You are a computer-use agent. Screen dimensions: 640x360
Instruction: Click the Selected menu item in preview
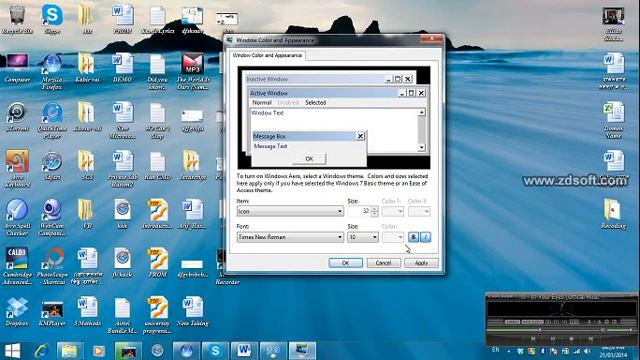pos(316,102)
